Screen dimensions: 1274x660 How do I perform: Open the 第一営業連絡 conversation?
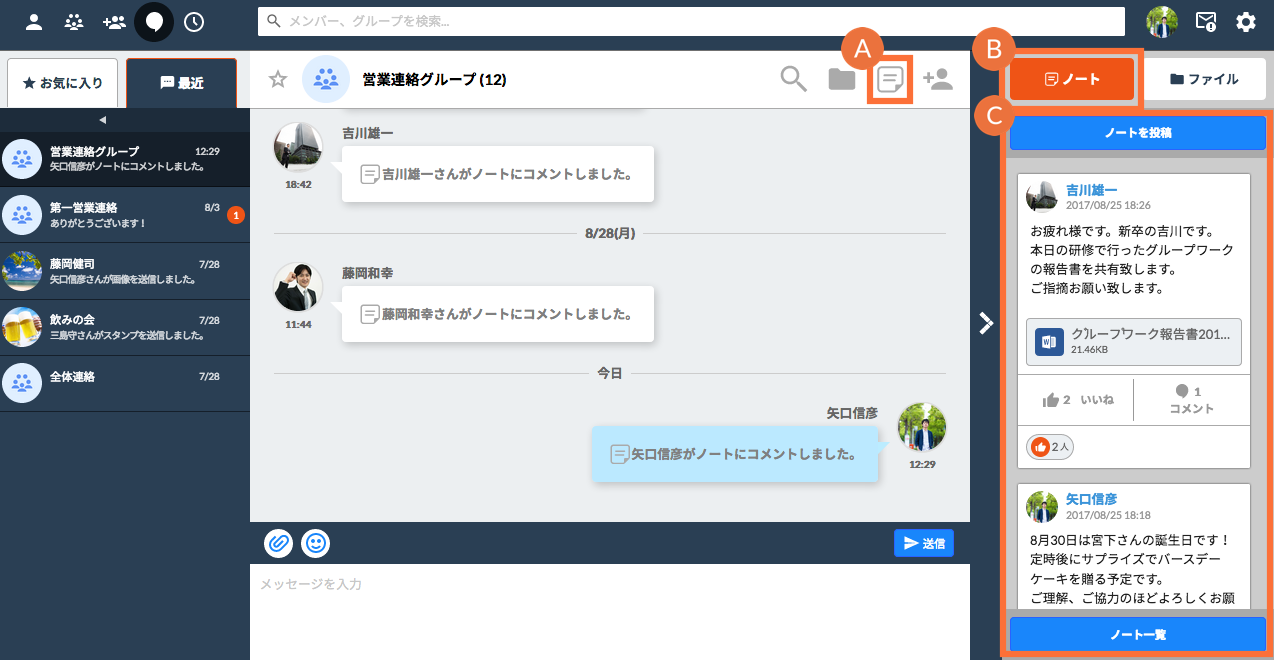[x=124, y=214]
